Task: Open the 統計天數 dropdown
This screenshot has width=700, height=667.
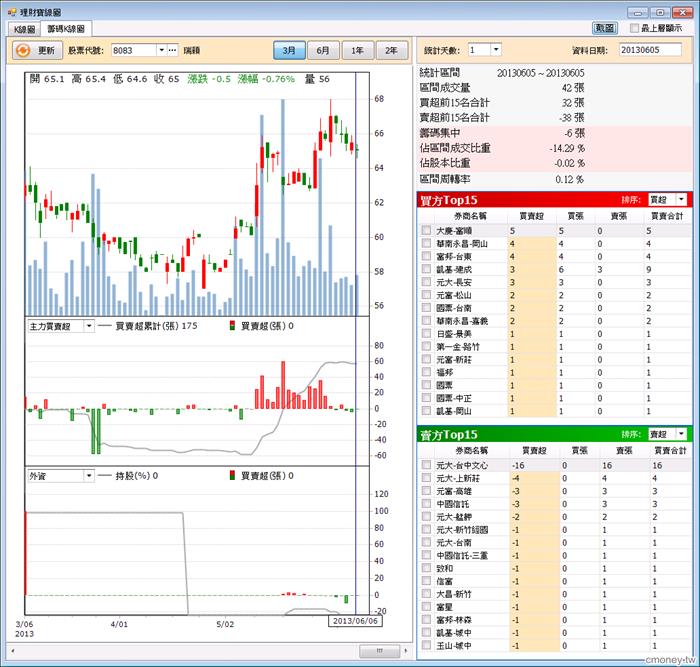Action: (x=496, y=50)
